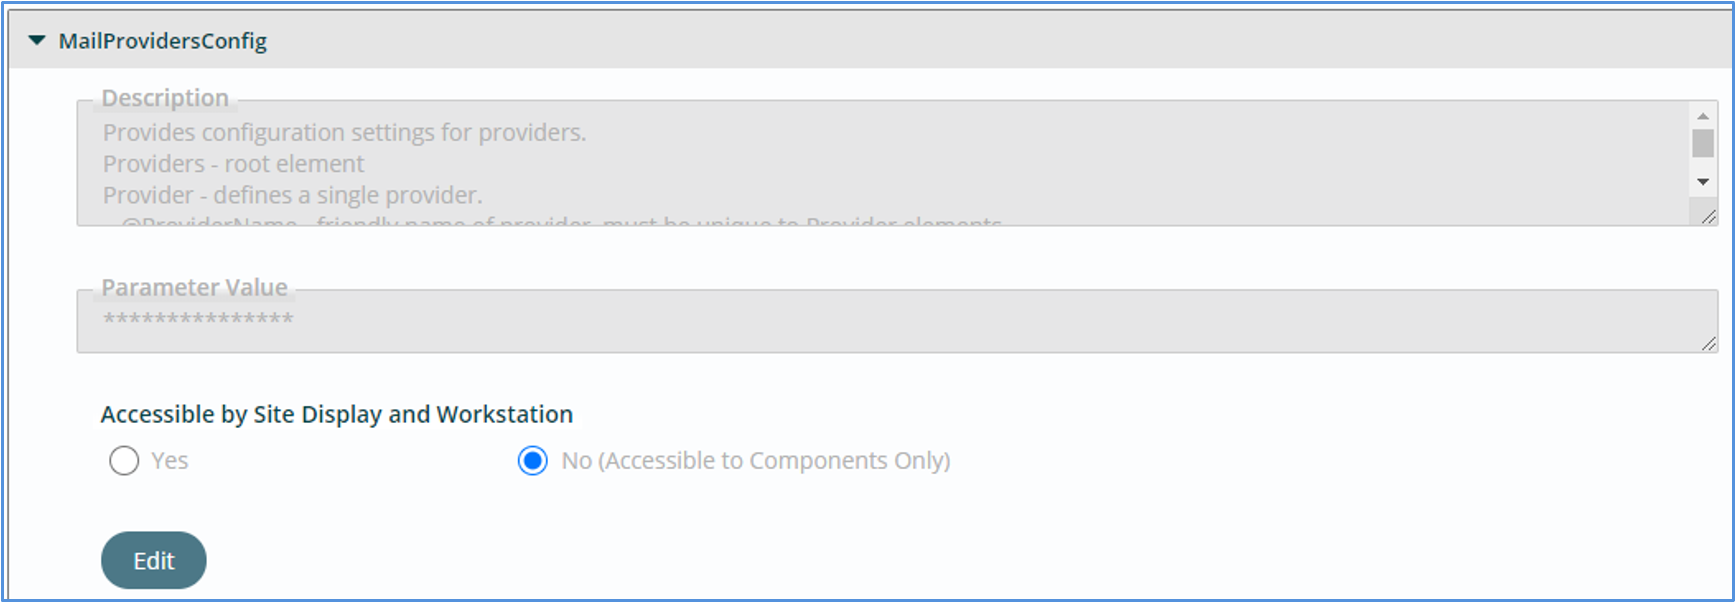Viewport: 1736px width, 604px height.
Task: Click the Description scrollbar up arrow
Action: pyautogui.click(x=1703, y=116)
